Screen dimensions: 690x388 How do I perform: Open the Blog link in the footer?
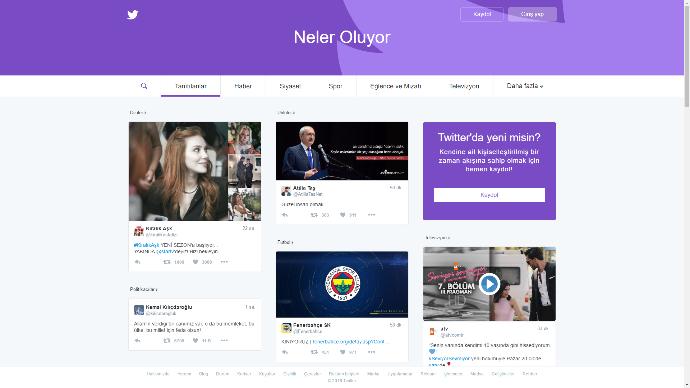pyautogui.click(x=203, y=373)
